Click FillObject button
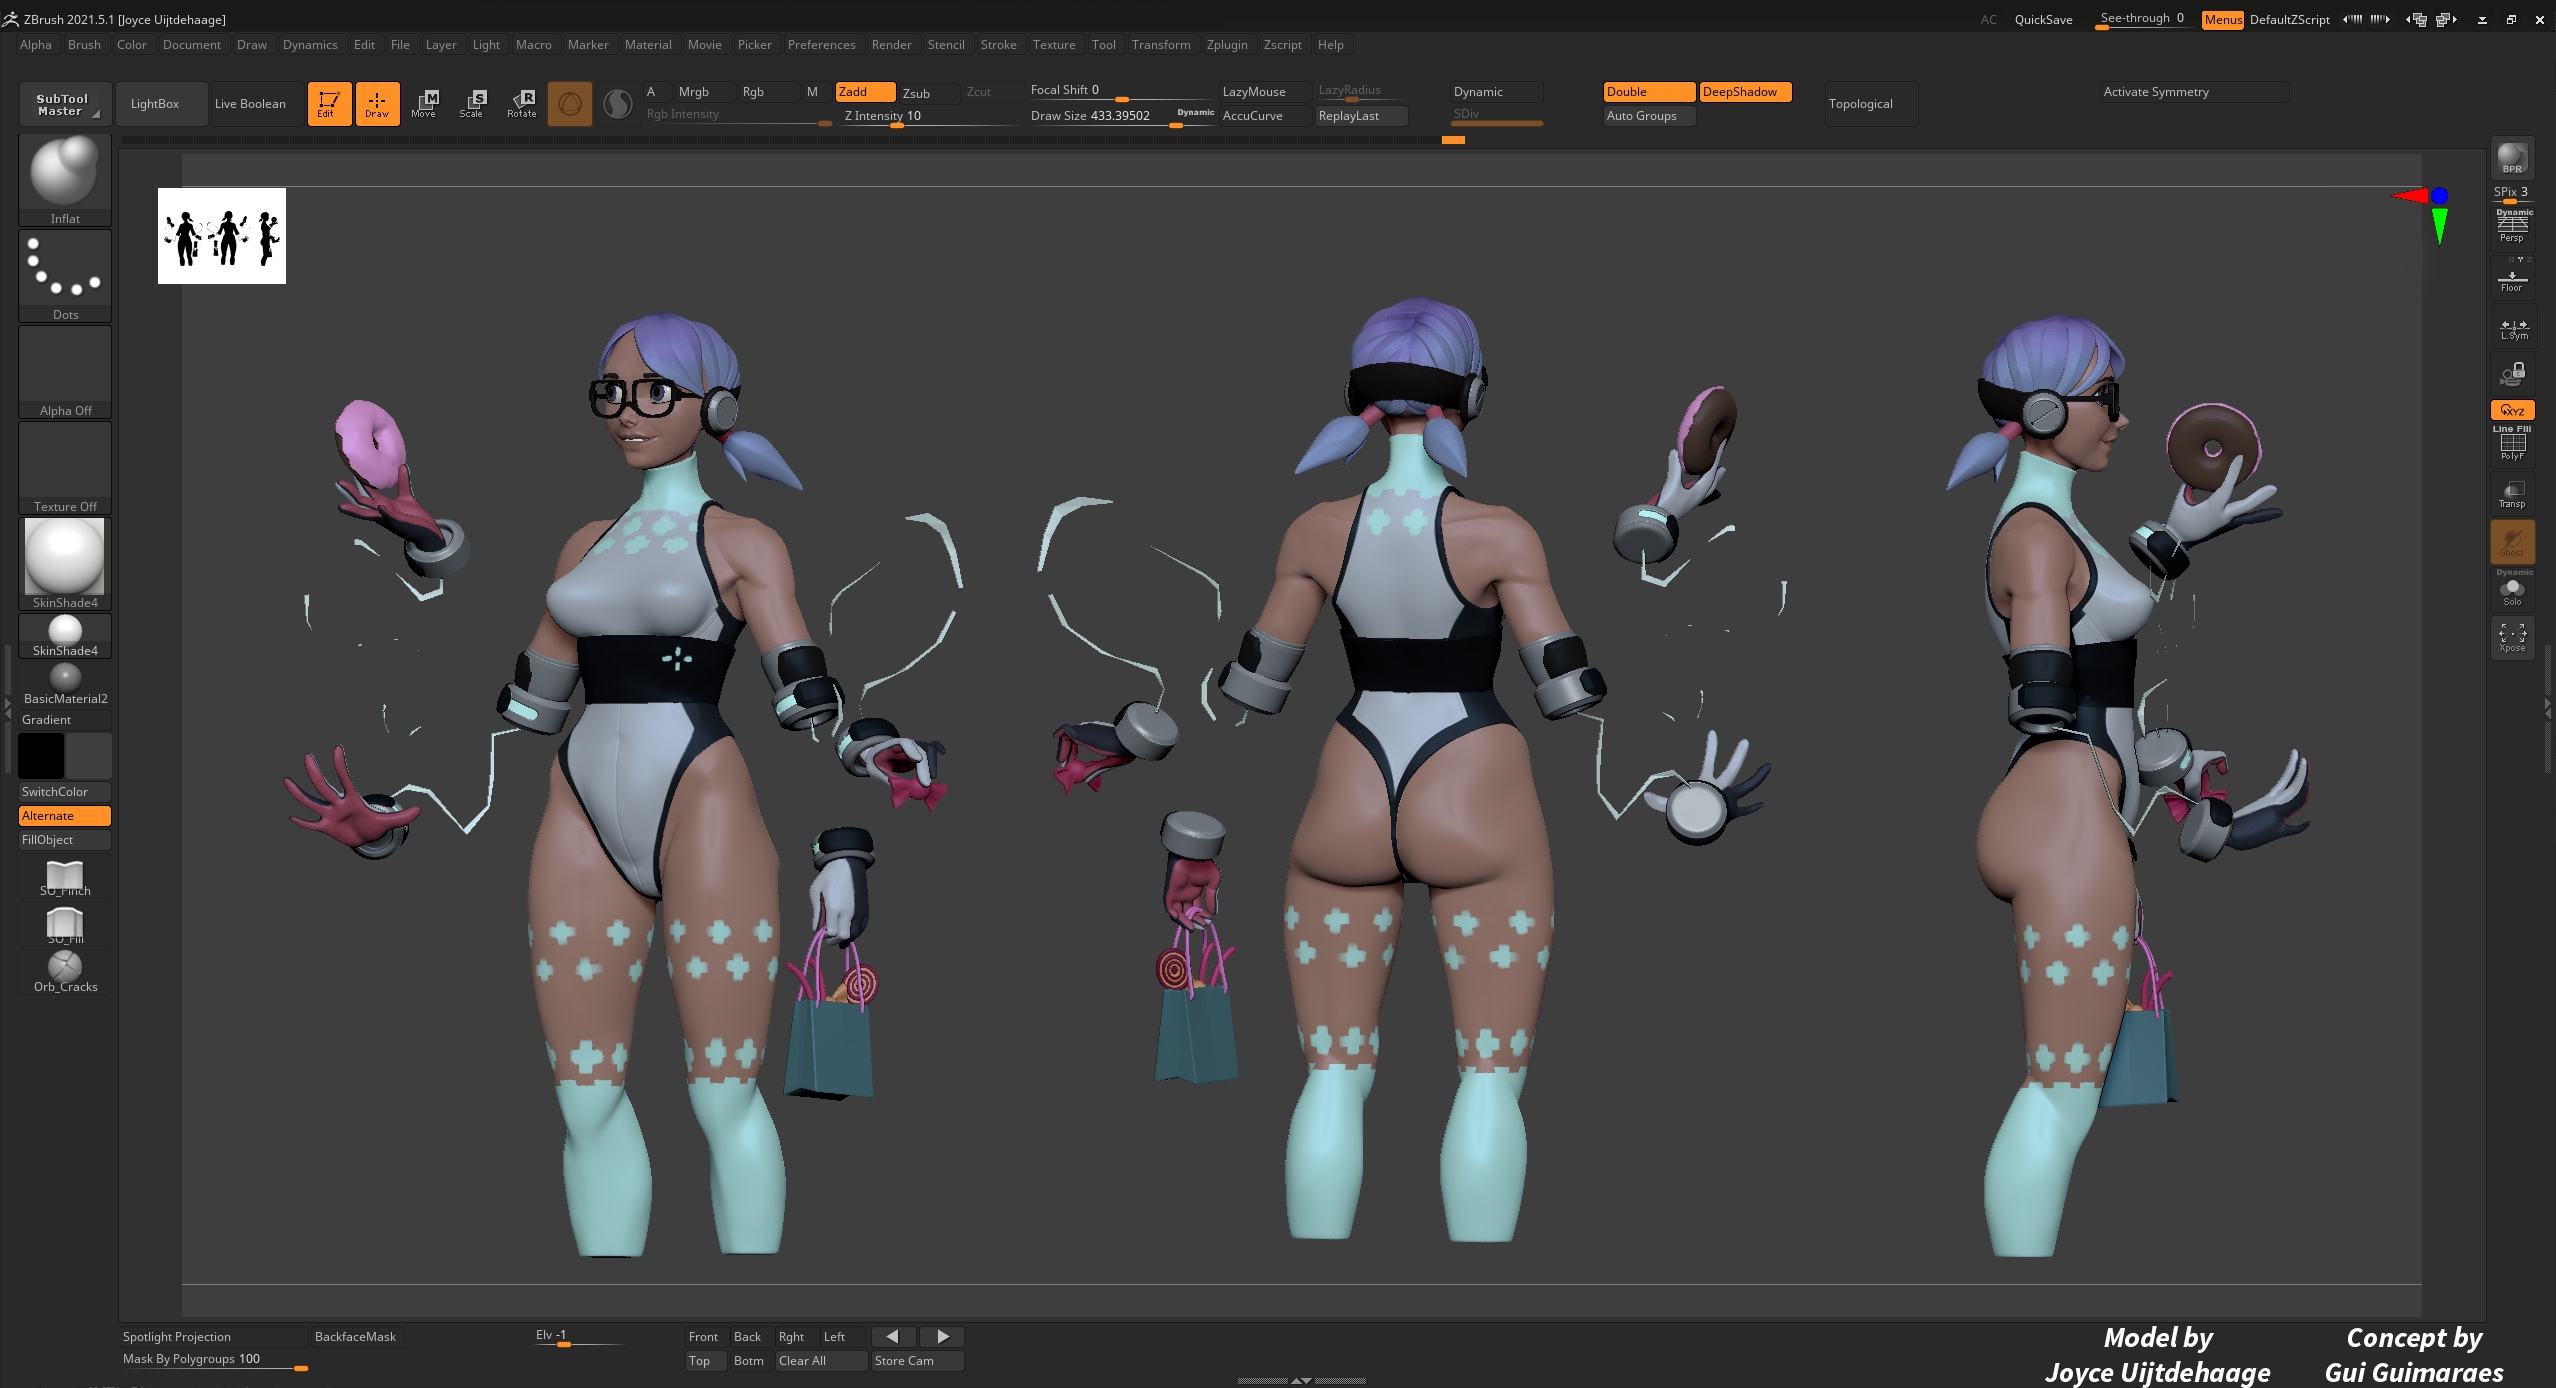The height and width of the screenshot is (1388, 2556). [65, 840]
